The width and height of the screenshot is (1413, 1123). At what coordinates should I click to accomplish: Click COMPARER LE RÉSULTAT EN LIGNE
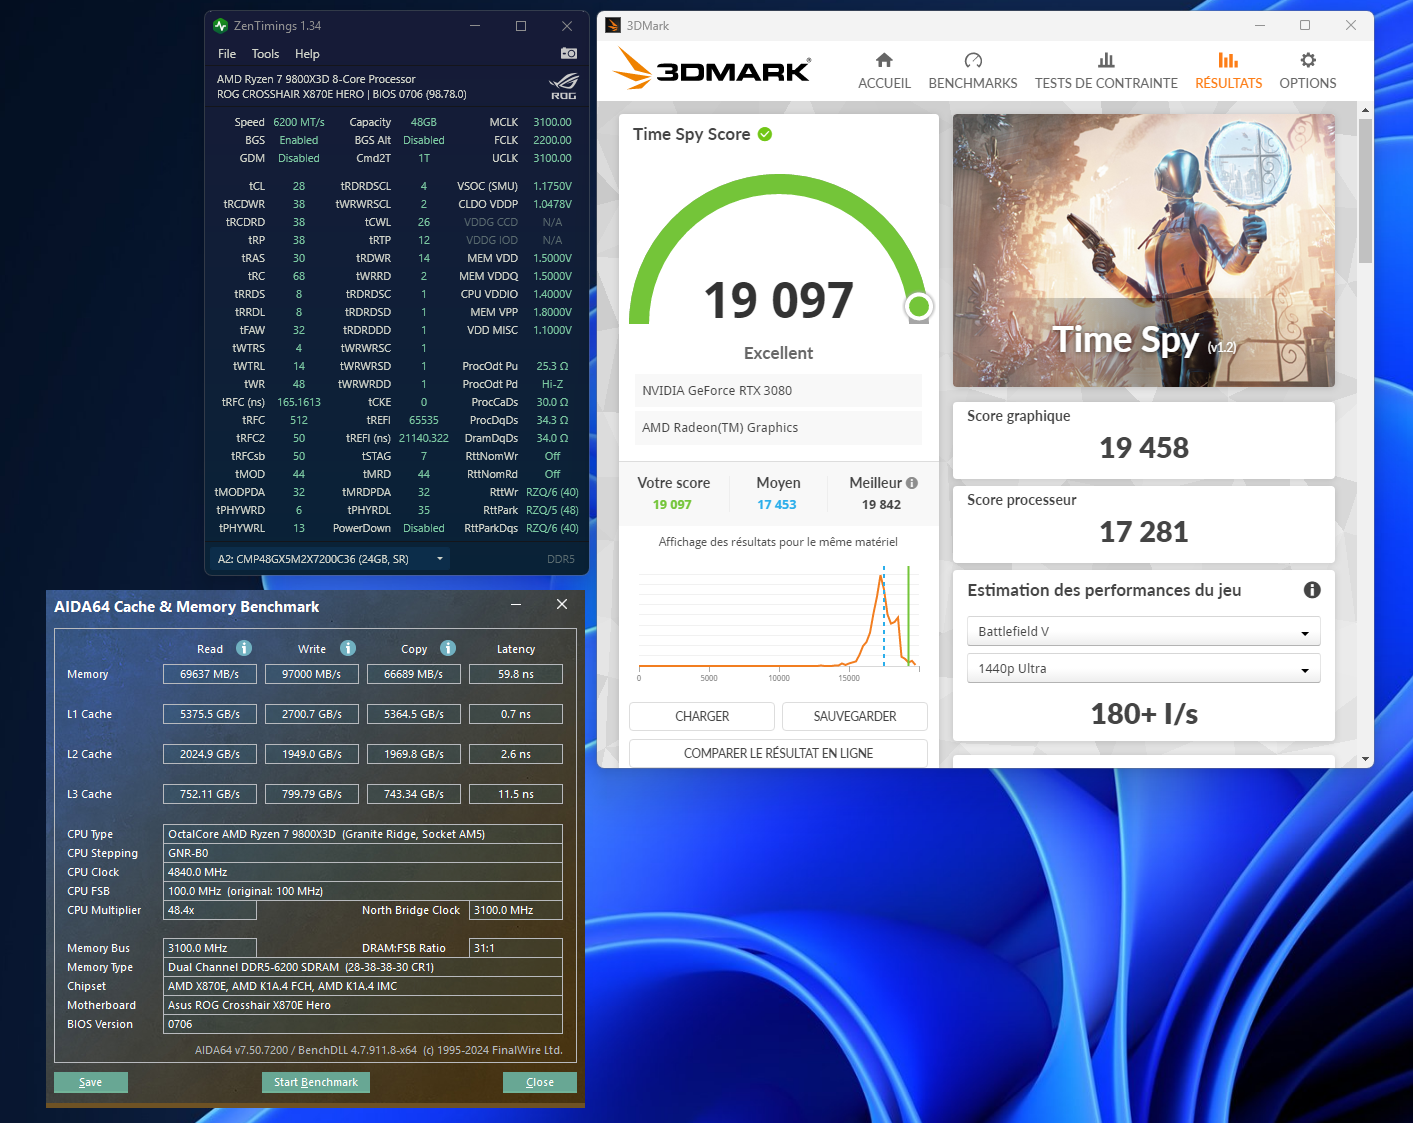coord(778,753)
